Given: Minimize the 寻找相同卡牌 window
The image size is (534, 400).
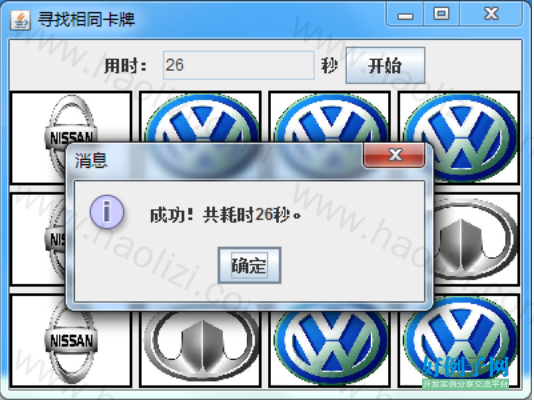Looking at the screenshot, I should tap(405, 14).
